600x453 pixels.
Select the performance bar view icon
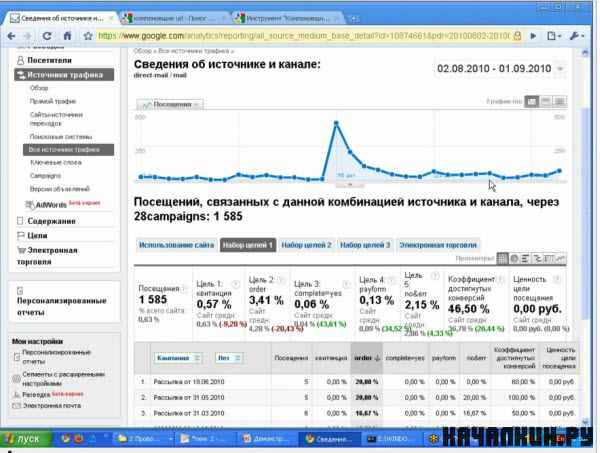pos(525,259)
